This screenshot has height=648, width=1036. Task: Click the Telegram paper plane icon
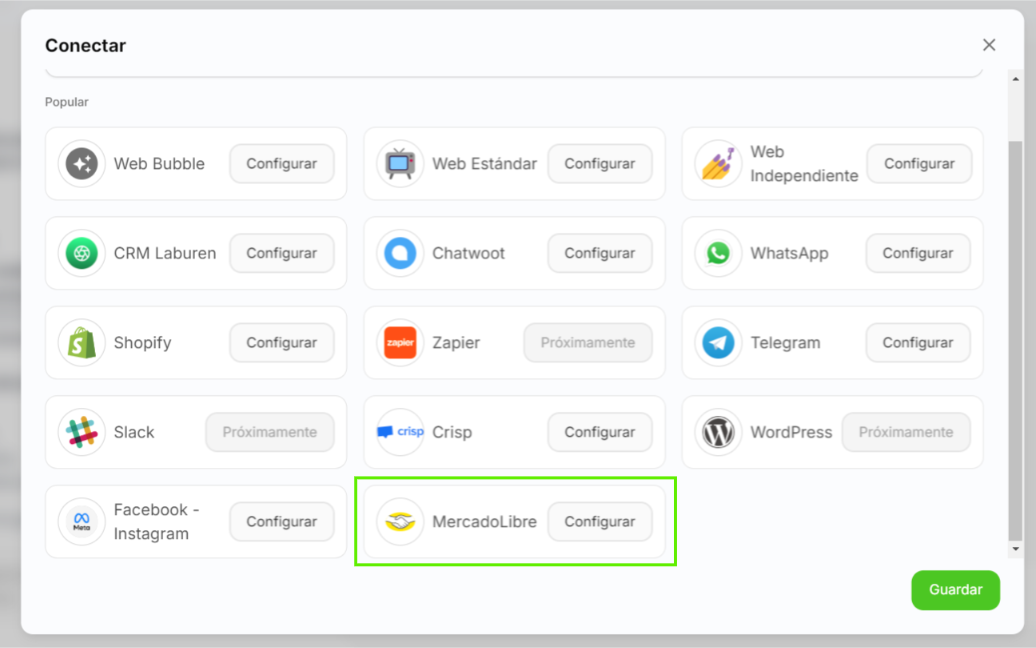pos(718,343)
